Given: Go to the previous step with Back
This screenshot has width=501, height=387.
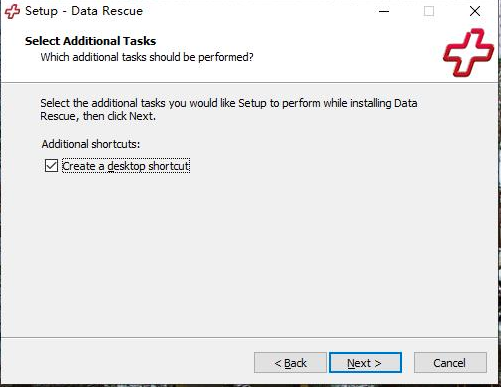Looking at the screenshot, I should coord(290,363).
